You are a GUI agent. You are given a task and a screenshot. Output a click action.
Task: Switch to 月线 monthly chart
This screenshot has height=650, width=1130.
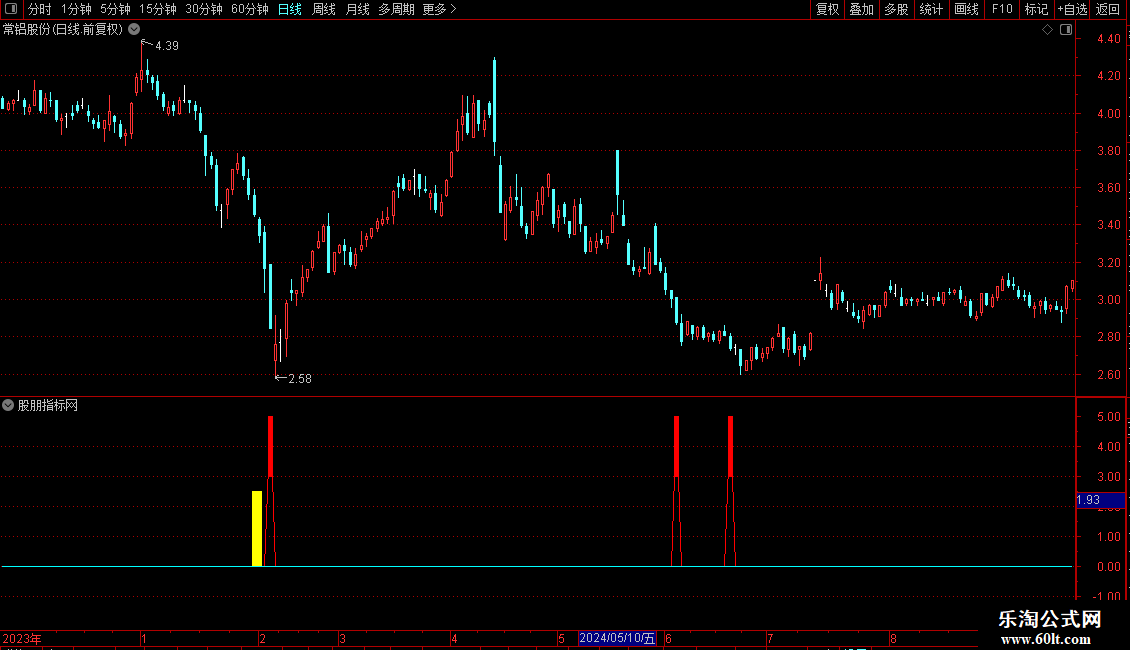point(357,9)
